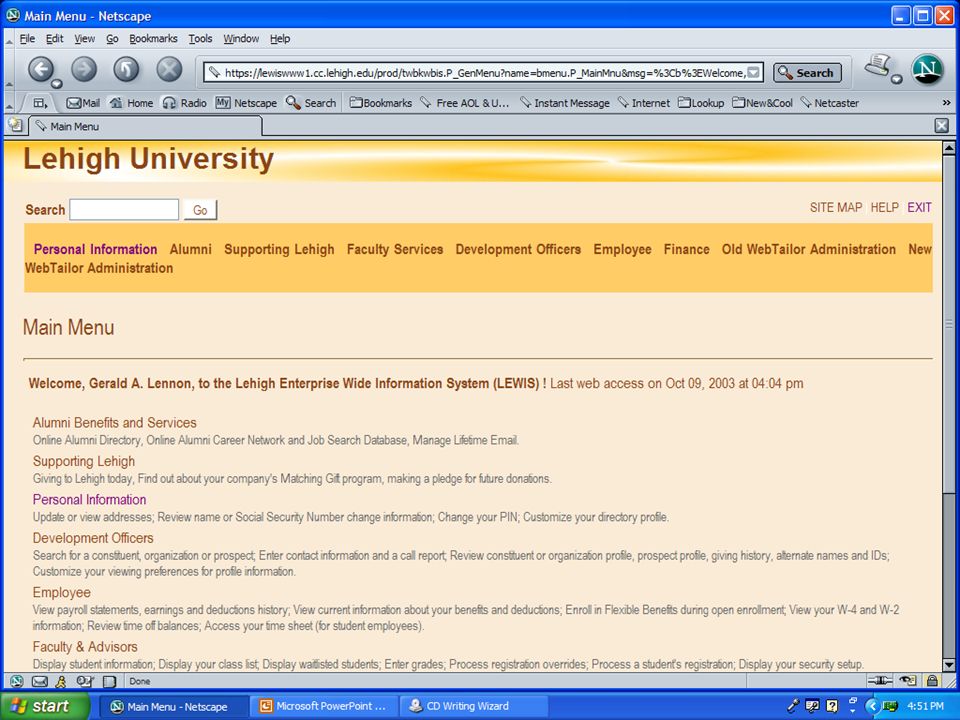Open the Edit menu

pyautogui.click(x=54, y=39)
